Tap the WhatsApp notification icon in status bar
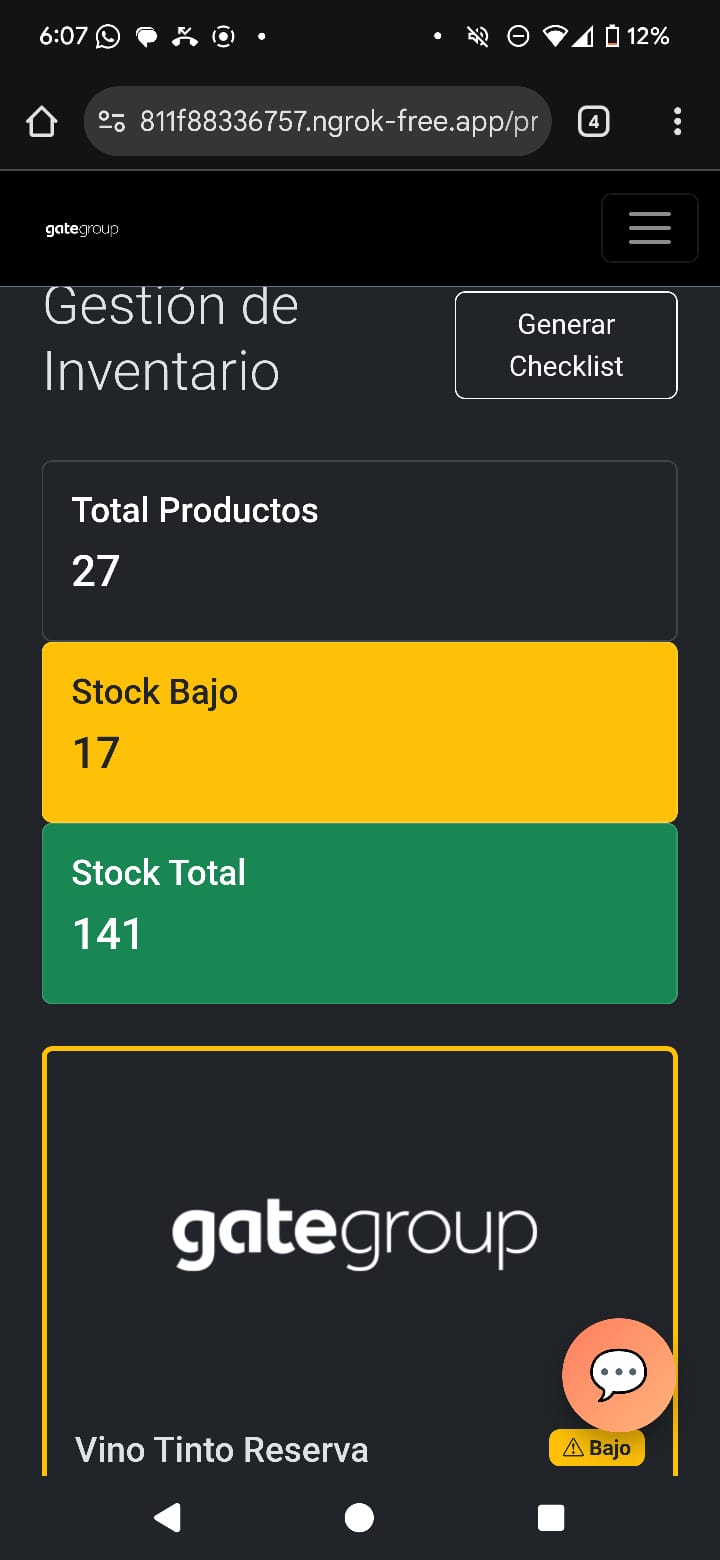Image resolution: width=720 pixels, height=1560 pixels. pyautogui.click(x=107, y=36)
